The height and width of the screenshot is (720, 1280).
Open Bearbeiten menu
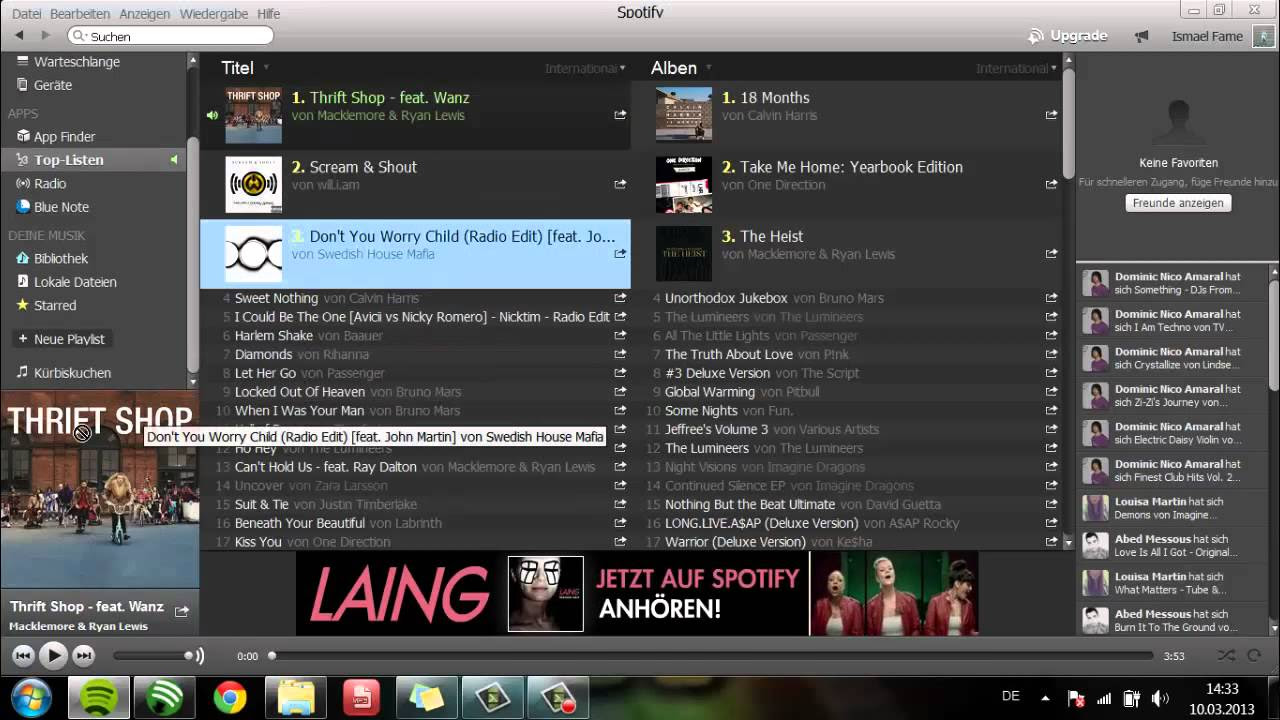point(80,14)
